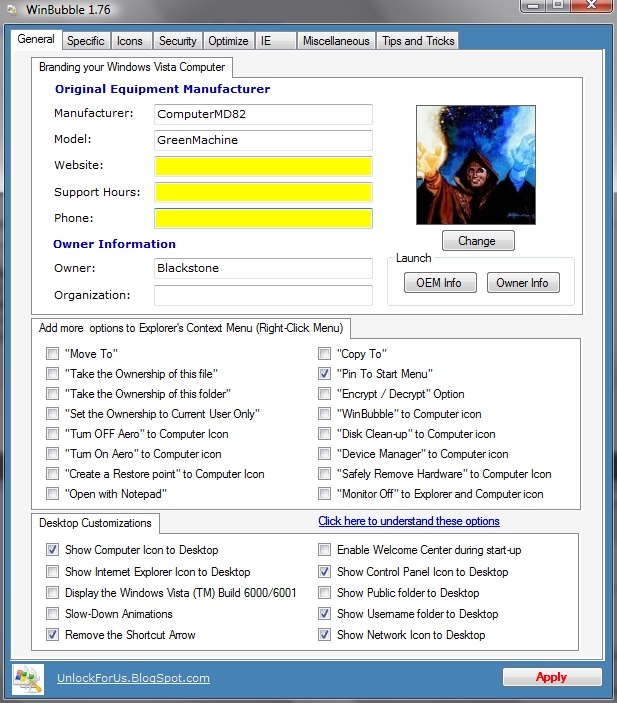Screen dimensions: 617x703
Task: Enable "Safely Remove Hardware" to Computer Icon
Action: tap(324, 473)
